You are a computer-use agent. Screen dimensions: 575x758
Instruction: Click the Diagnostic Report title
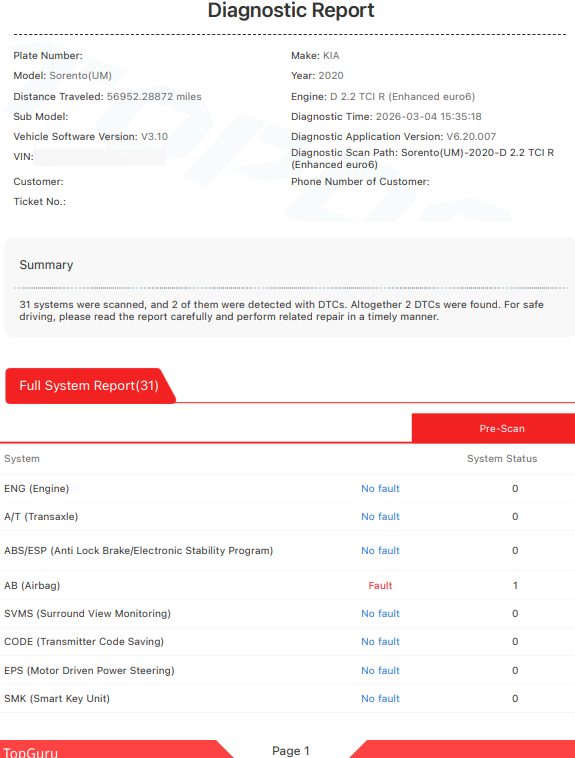(291, 10)
